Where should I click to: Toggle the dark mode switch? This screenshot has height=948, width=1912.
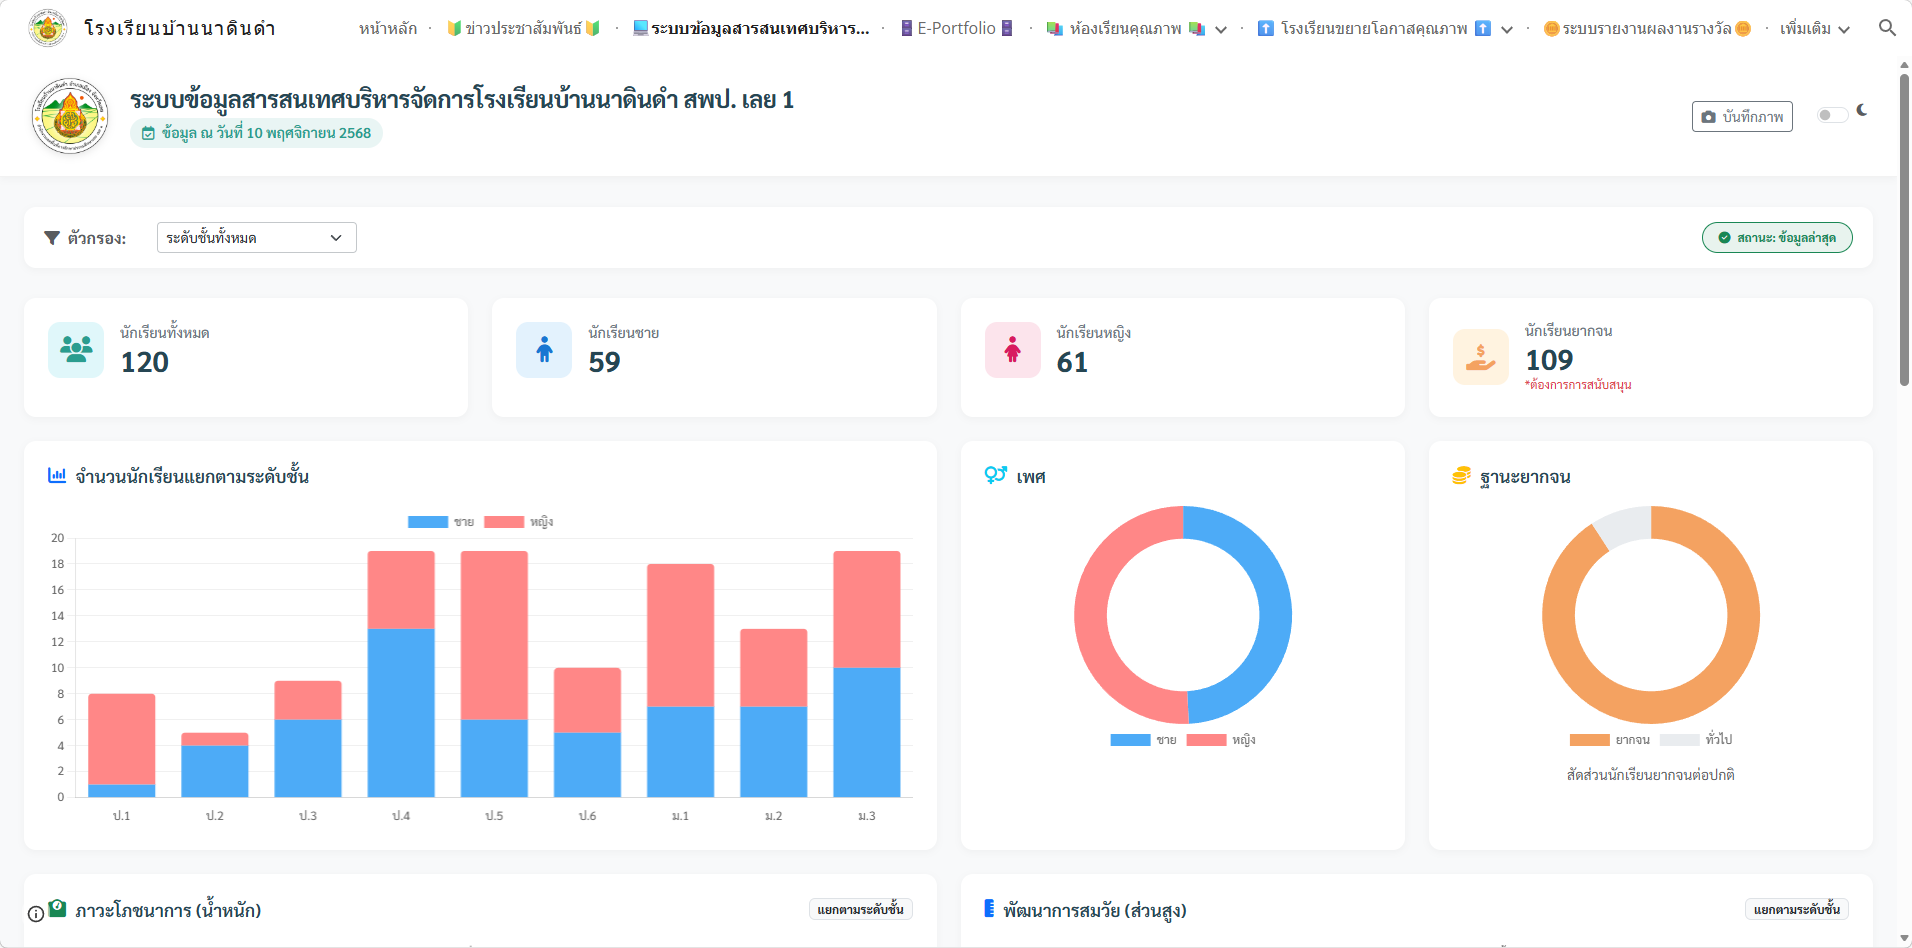point(1832,115)
